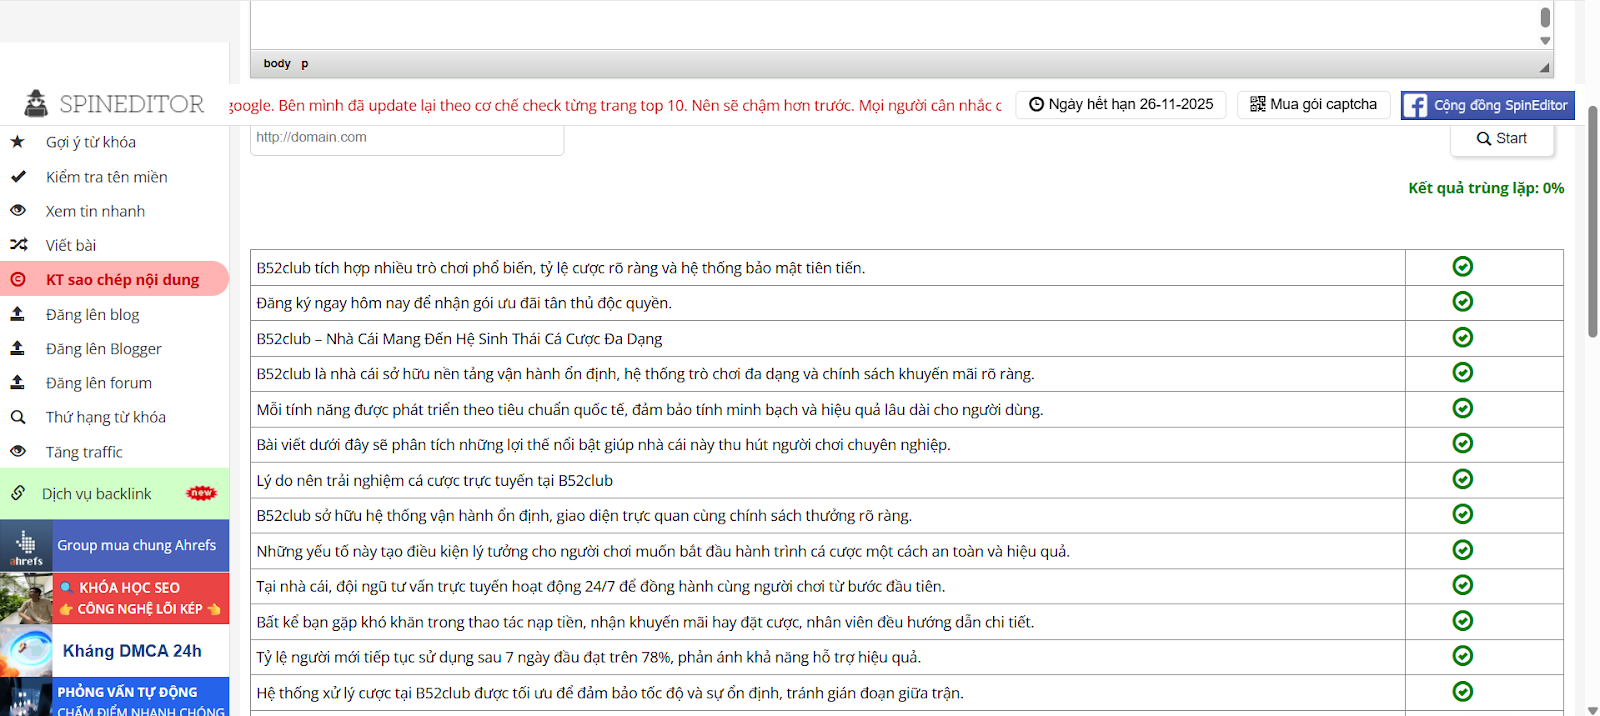Click the green check for first B52club sentence
1600x716 pixels.
[x=1462, y=266]
